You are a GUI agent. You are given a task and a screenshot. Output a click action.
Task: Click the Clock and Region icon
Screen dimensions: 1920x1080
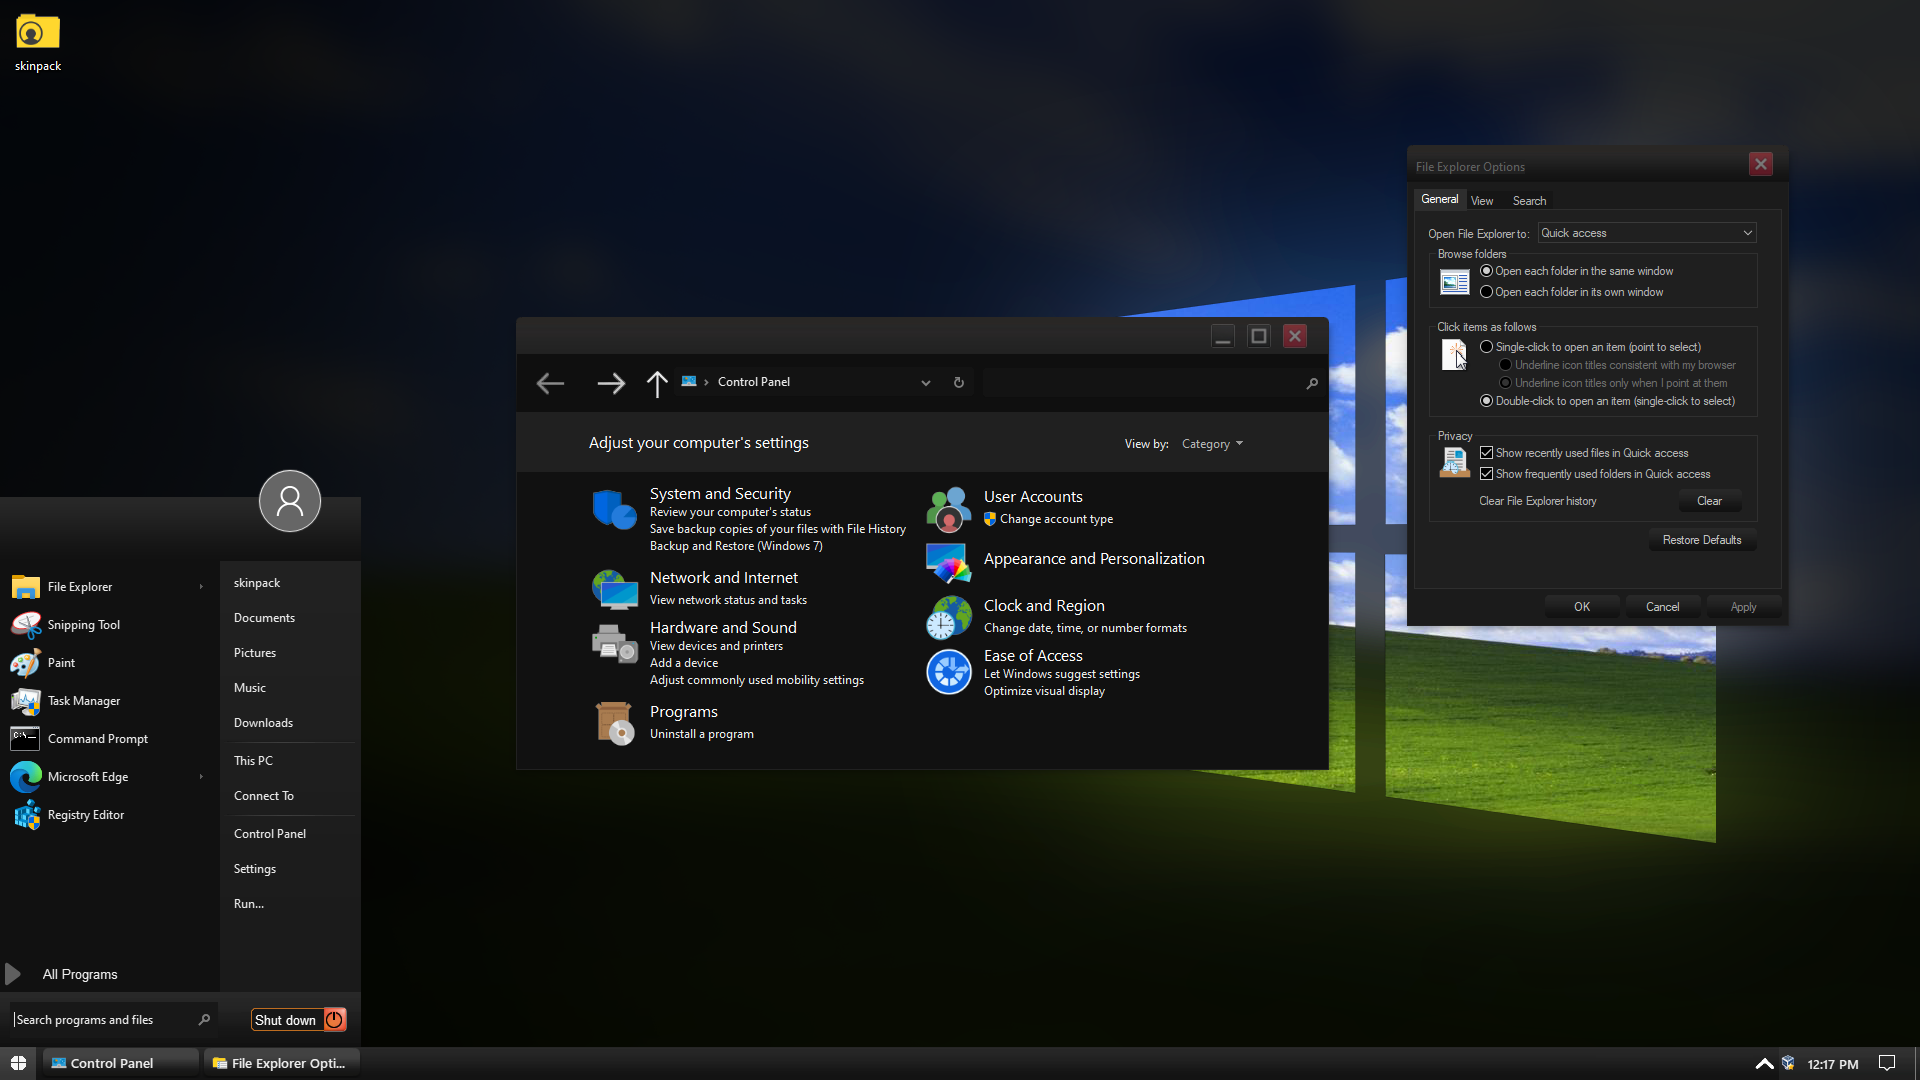[948, 618]
